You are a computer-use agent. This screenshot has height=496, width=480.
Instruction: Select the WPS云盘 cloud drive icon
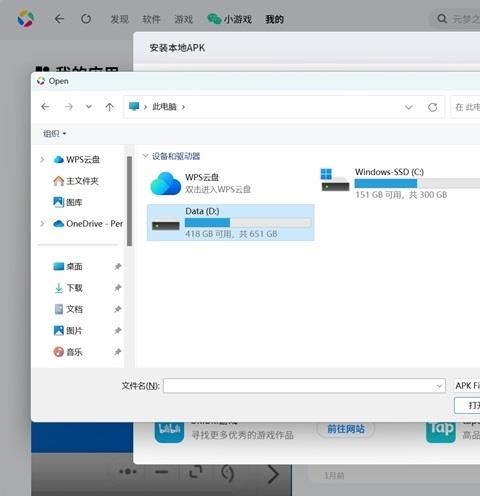165,183
